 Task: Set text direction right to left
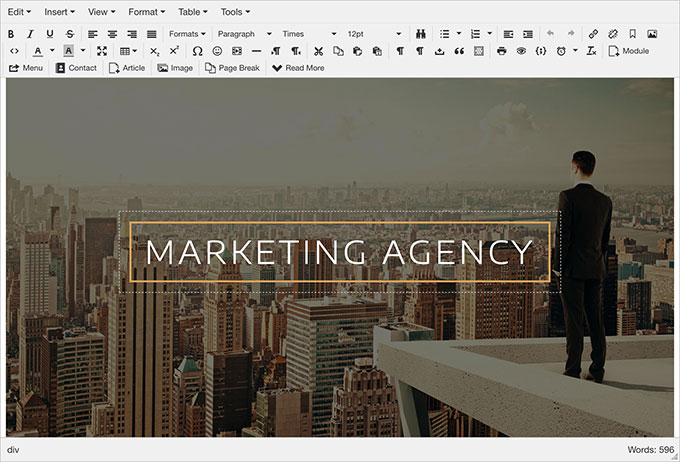tap(296, 51)
